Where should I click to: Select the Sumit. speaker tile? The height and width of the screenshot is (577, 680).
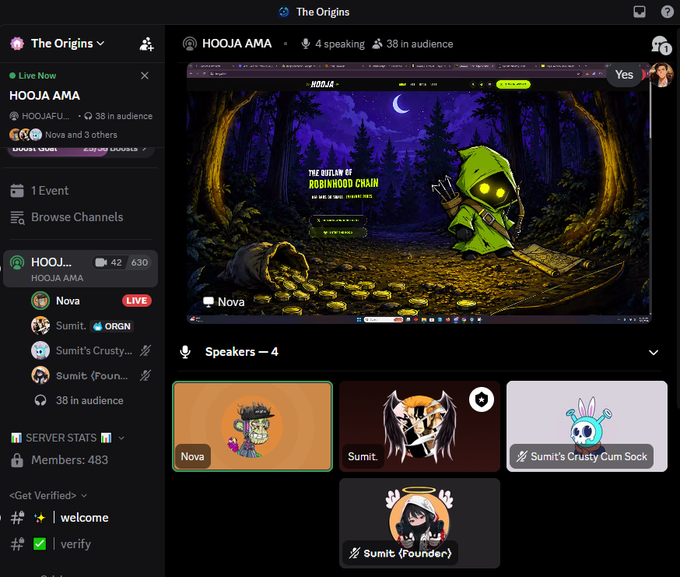(x=419, y=426)
